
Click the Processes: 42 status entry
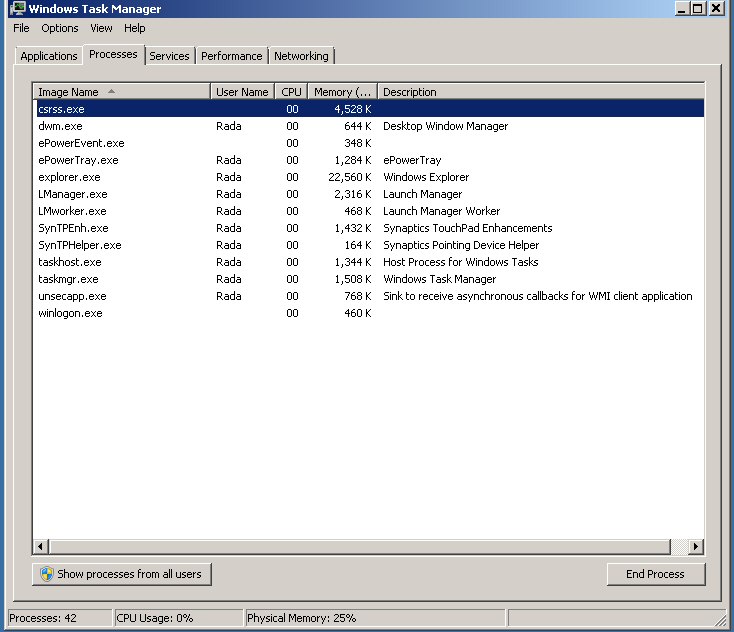click(x=60, y=618)
